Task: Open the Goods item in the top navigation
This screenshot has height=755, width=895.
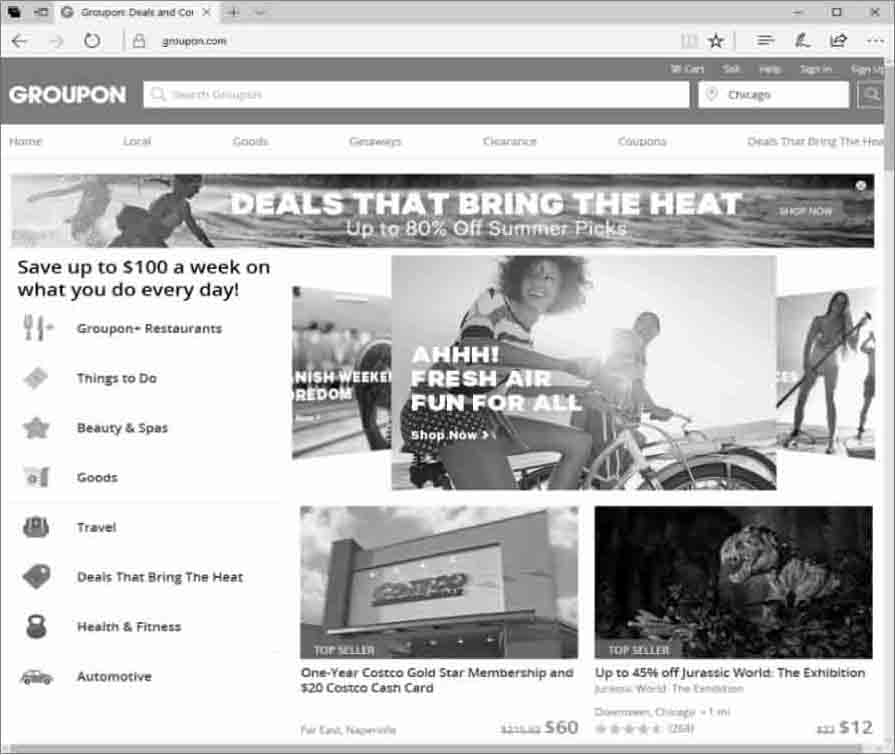Action: [250, 141]
